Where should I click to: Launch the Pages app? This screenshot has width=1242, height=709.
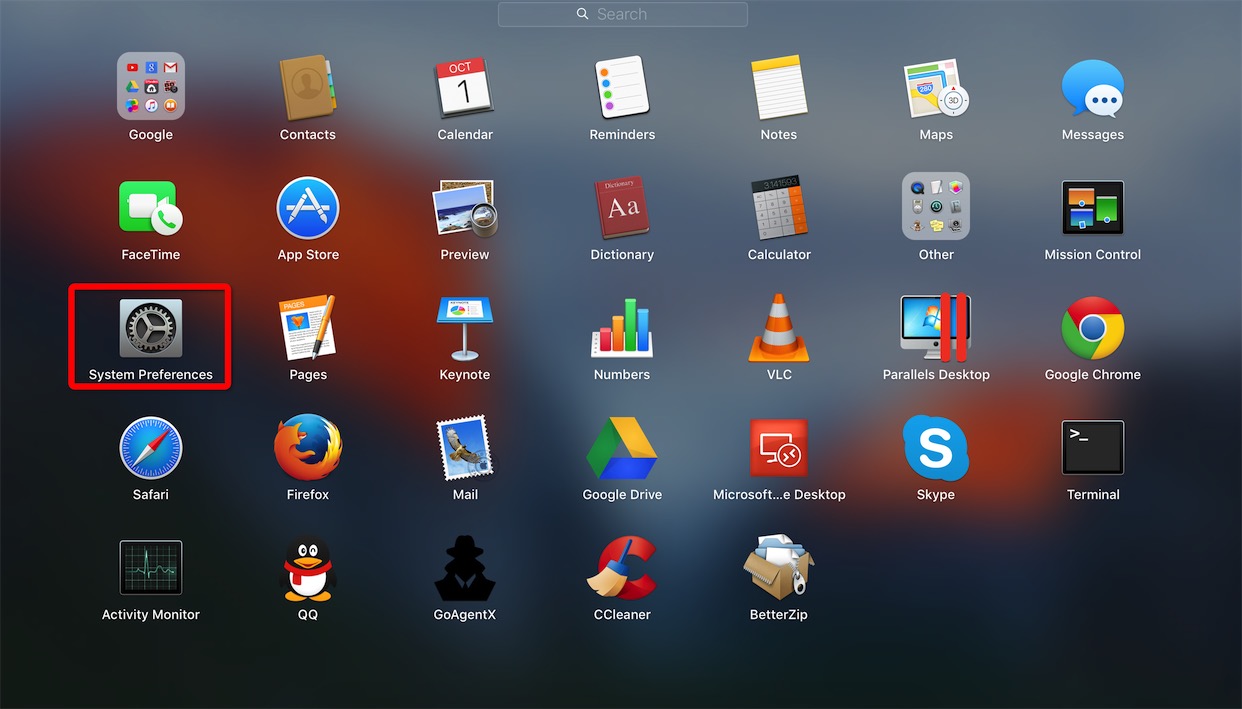(308, 327)
